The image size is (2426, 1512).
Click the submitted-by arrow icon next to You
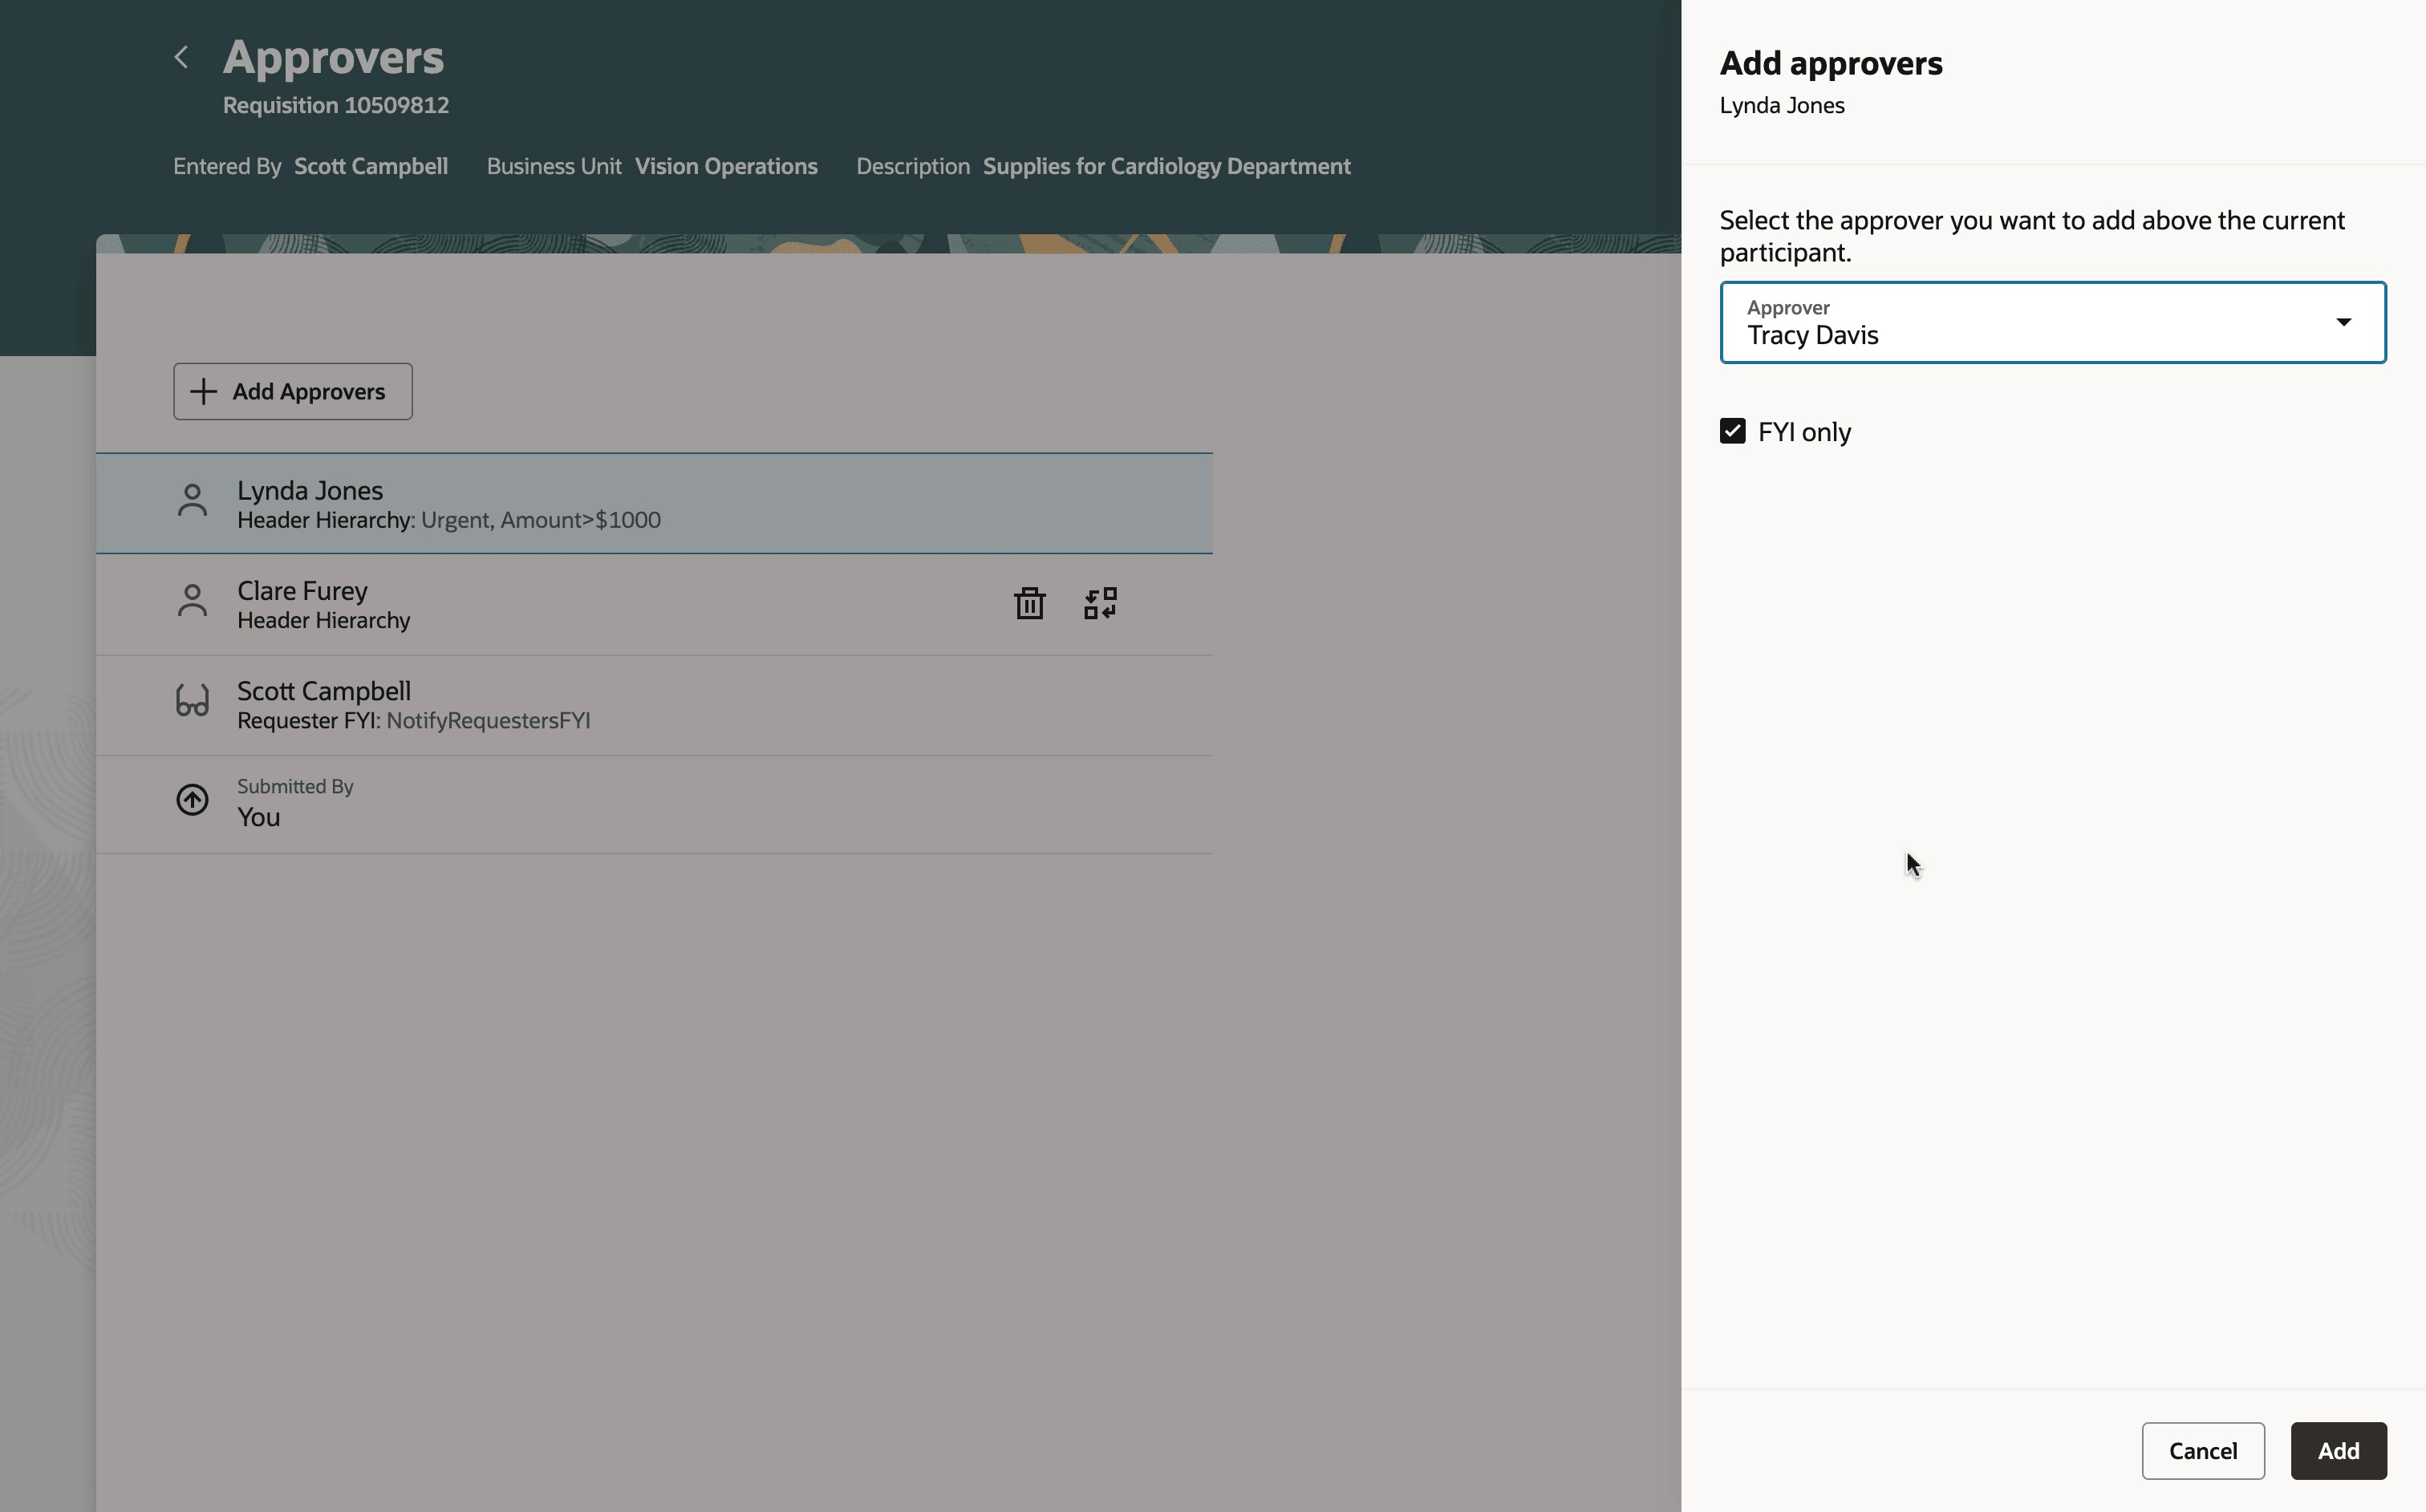point(192,799)
